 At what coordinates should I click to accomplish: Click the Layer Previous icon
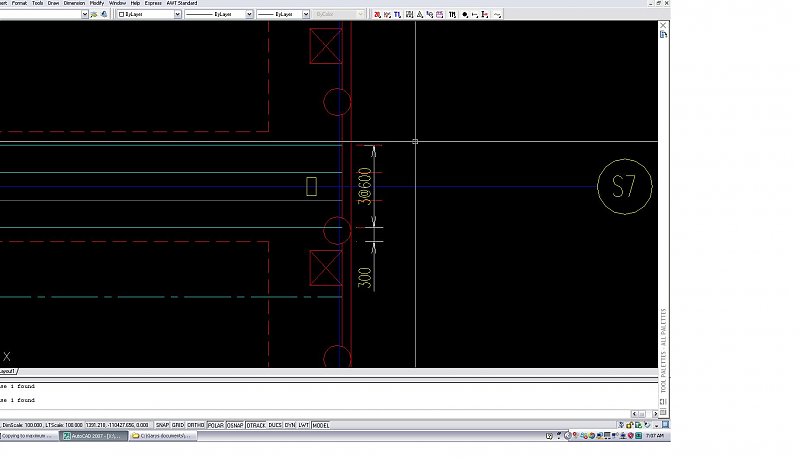coord(104,14)
